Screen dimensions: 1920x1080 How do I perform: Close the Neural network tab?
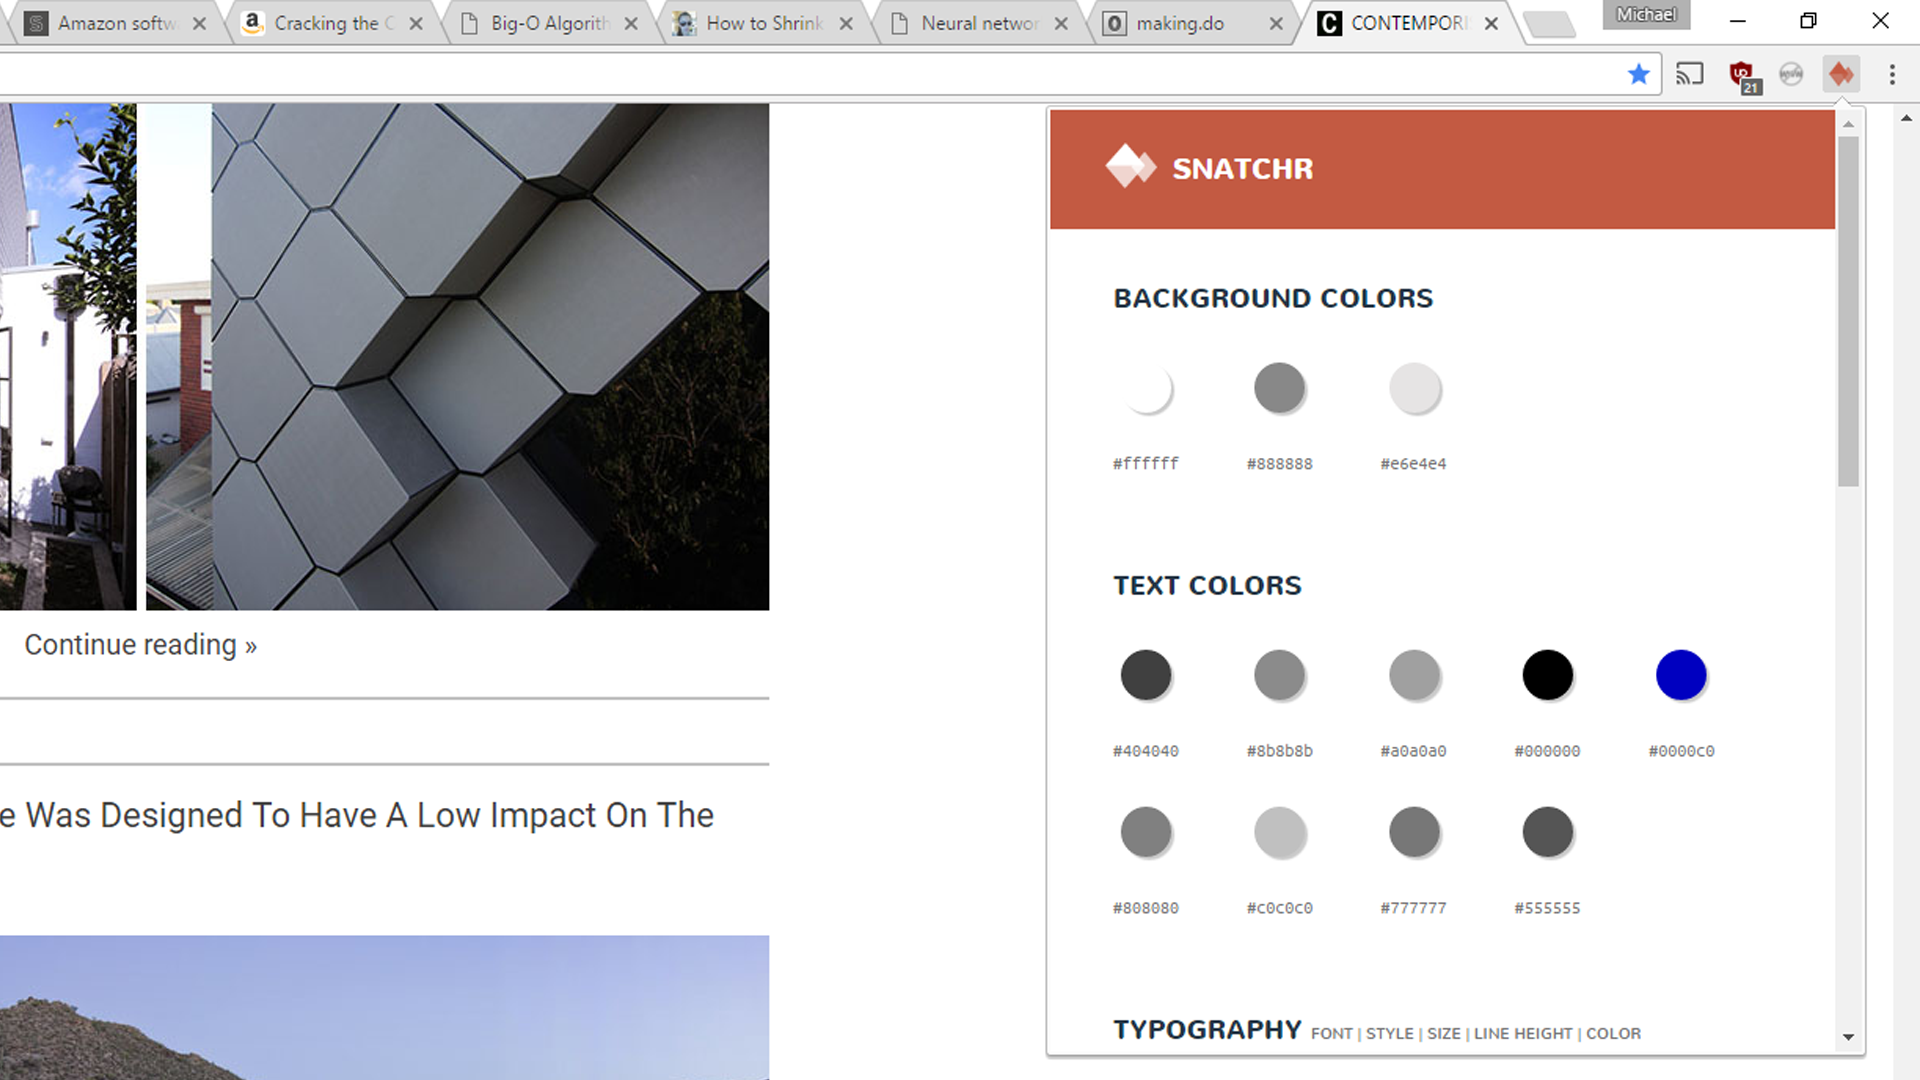pyautogui.click(x=1061, y=23)
